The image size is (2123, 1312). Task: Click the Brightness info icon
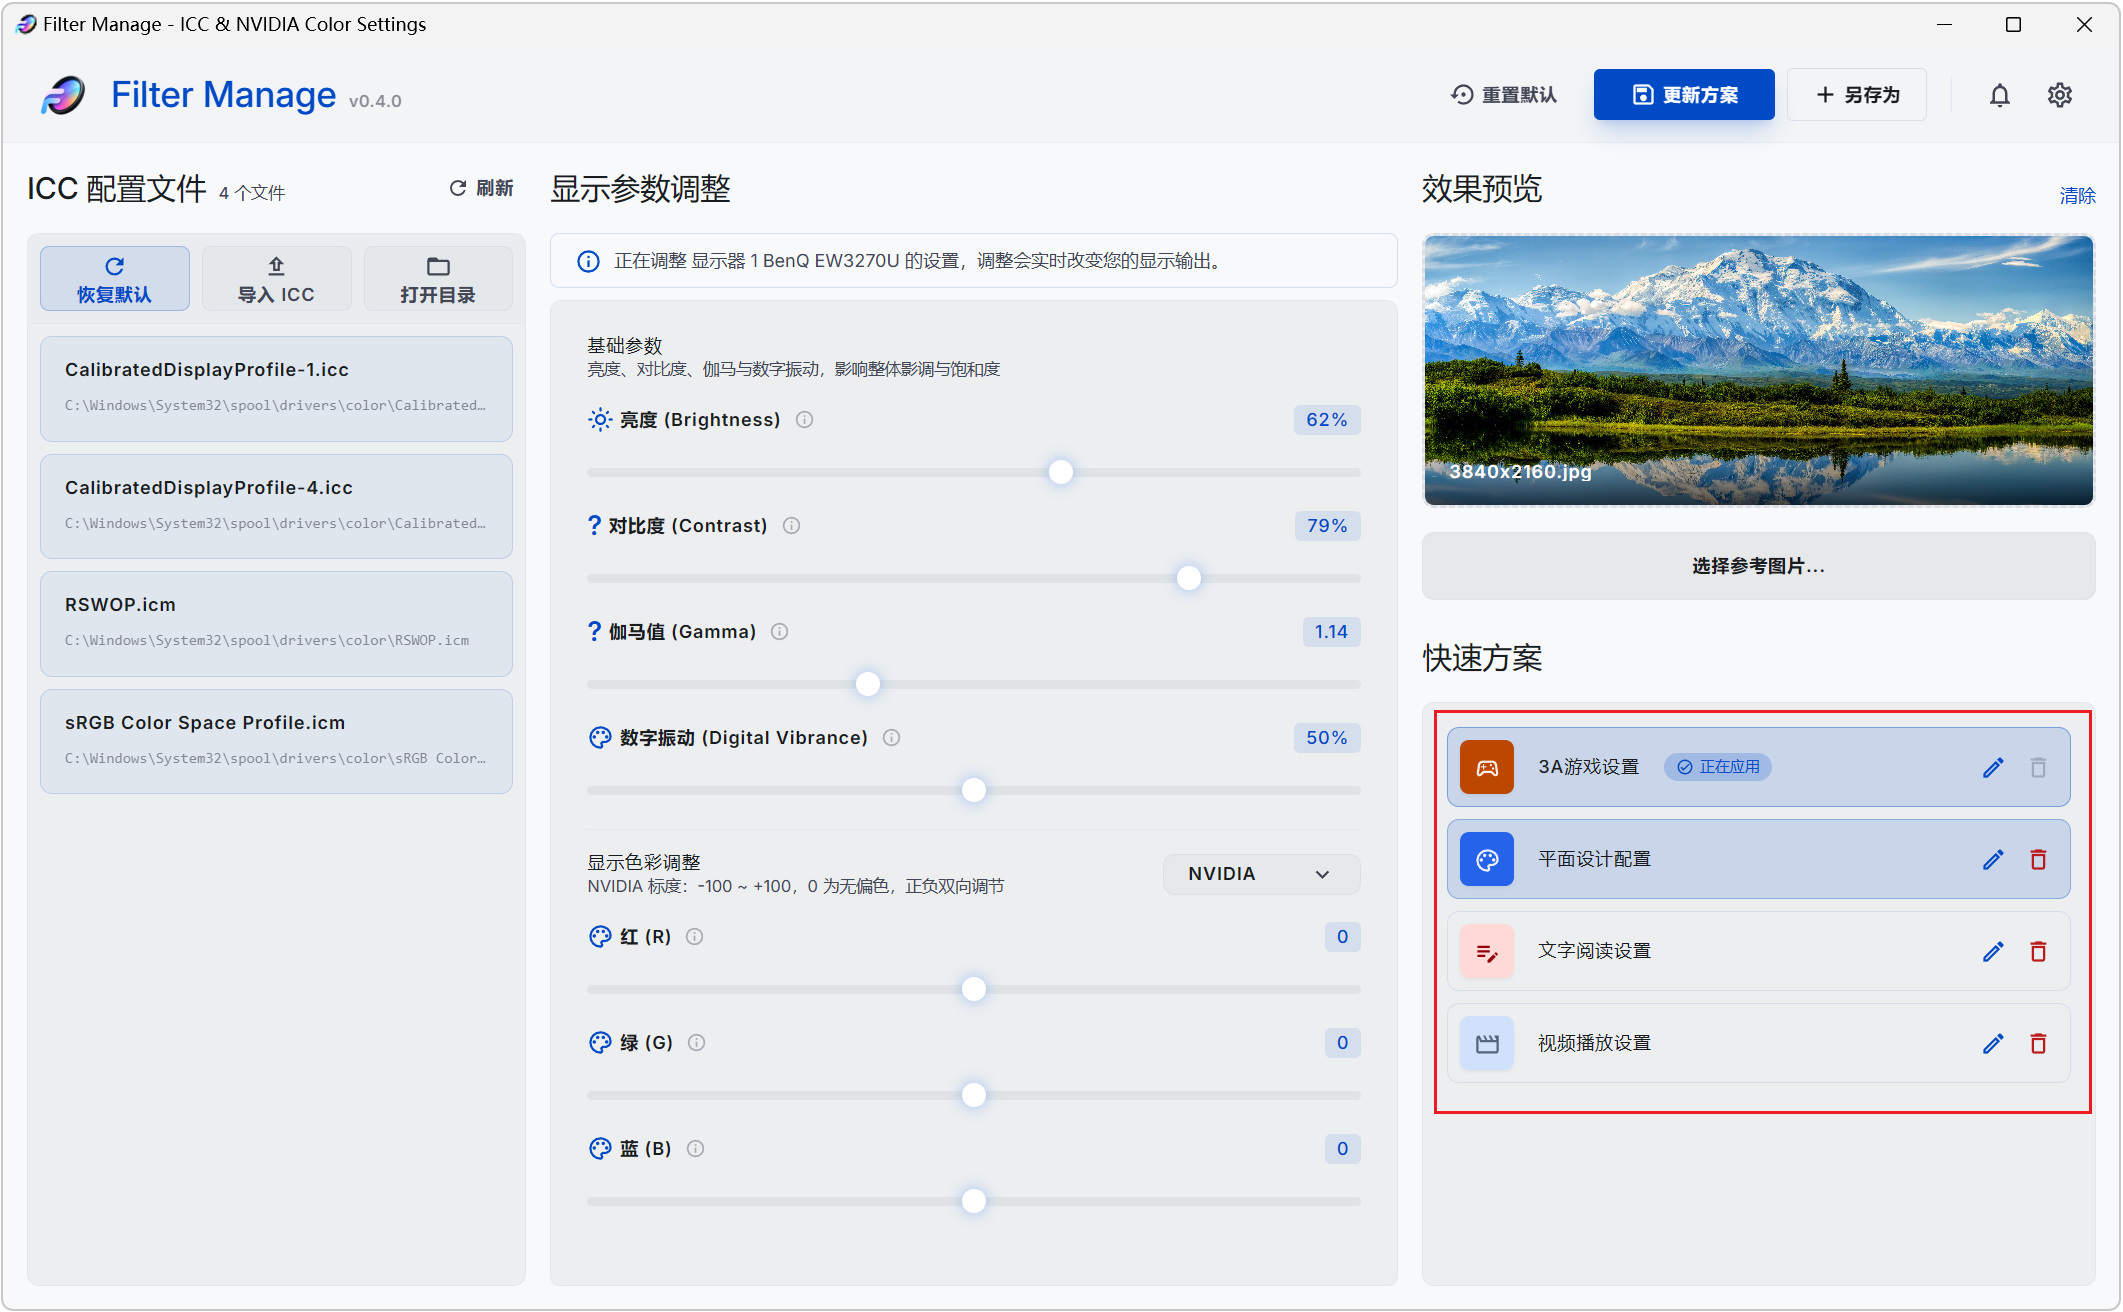(x=804, y=420)
